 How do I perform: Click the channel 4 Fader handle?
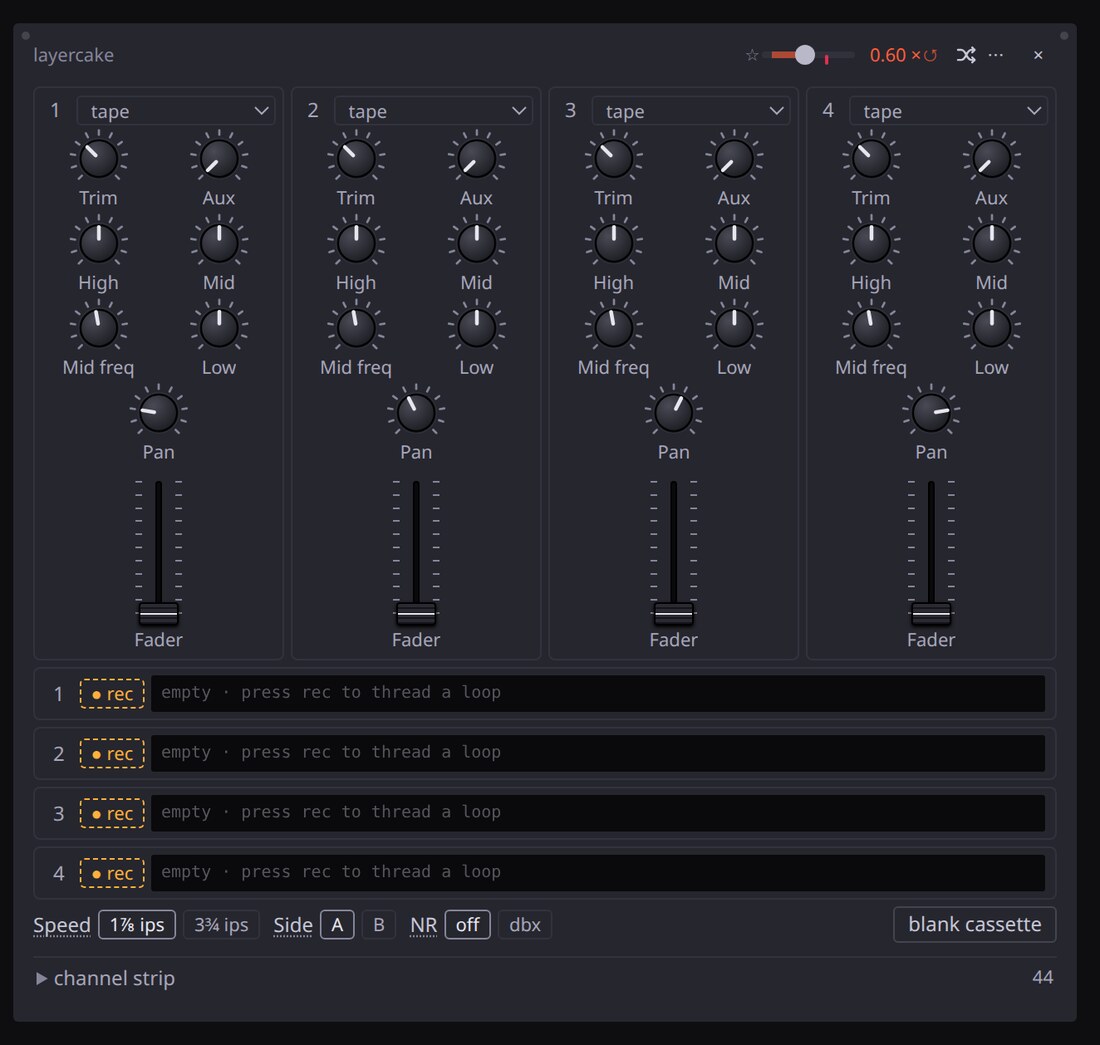(x=931, y=614)
